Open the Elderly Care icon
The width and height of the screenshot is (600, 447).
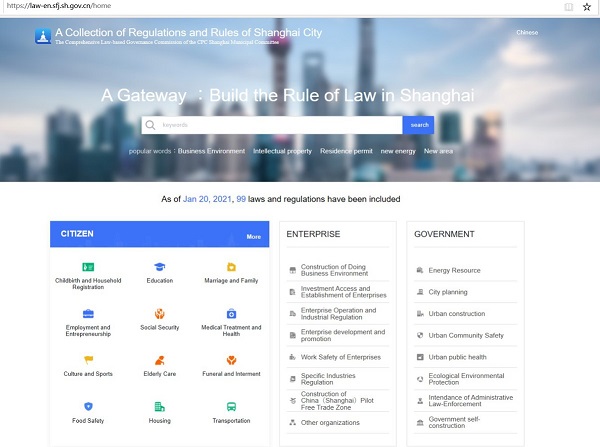[159, 361]
